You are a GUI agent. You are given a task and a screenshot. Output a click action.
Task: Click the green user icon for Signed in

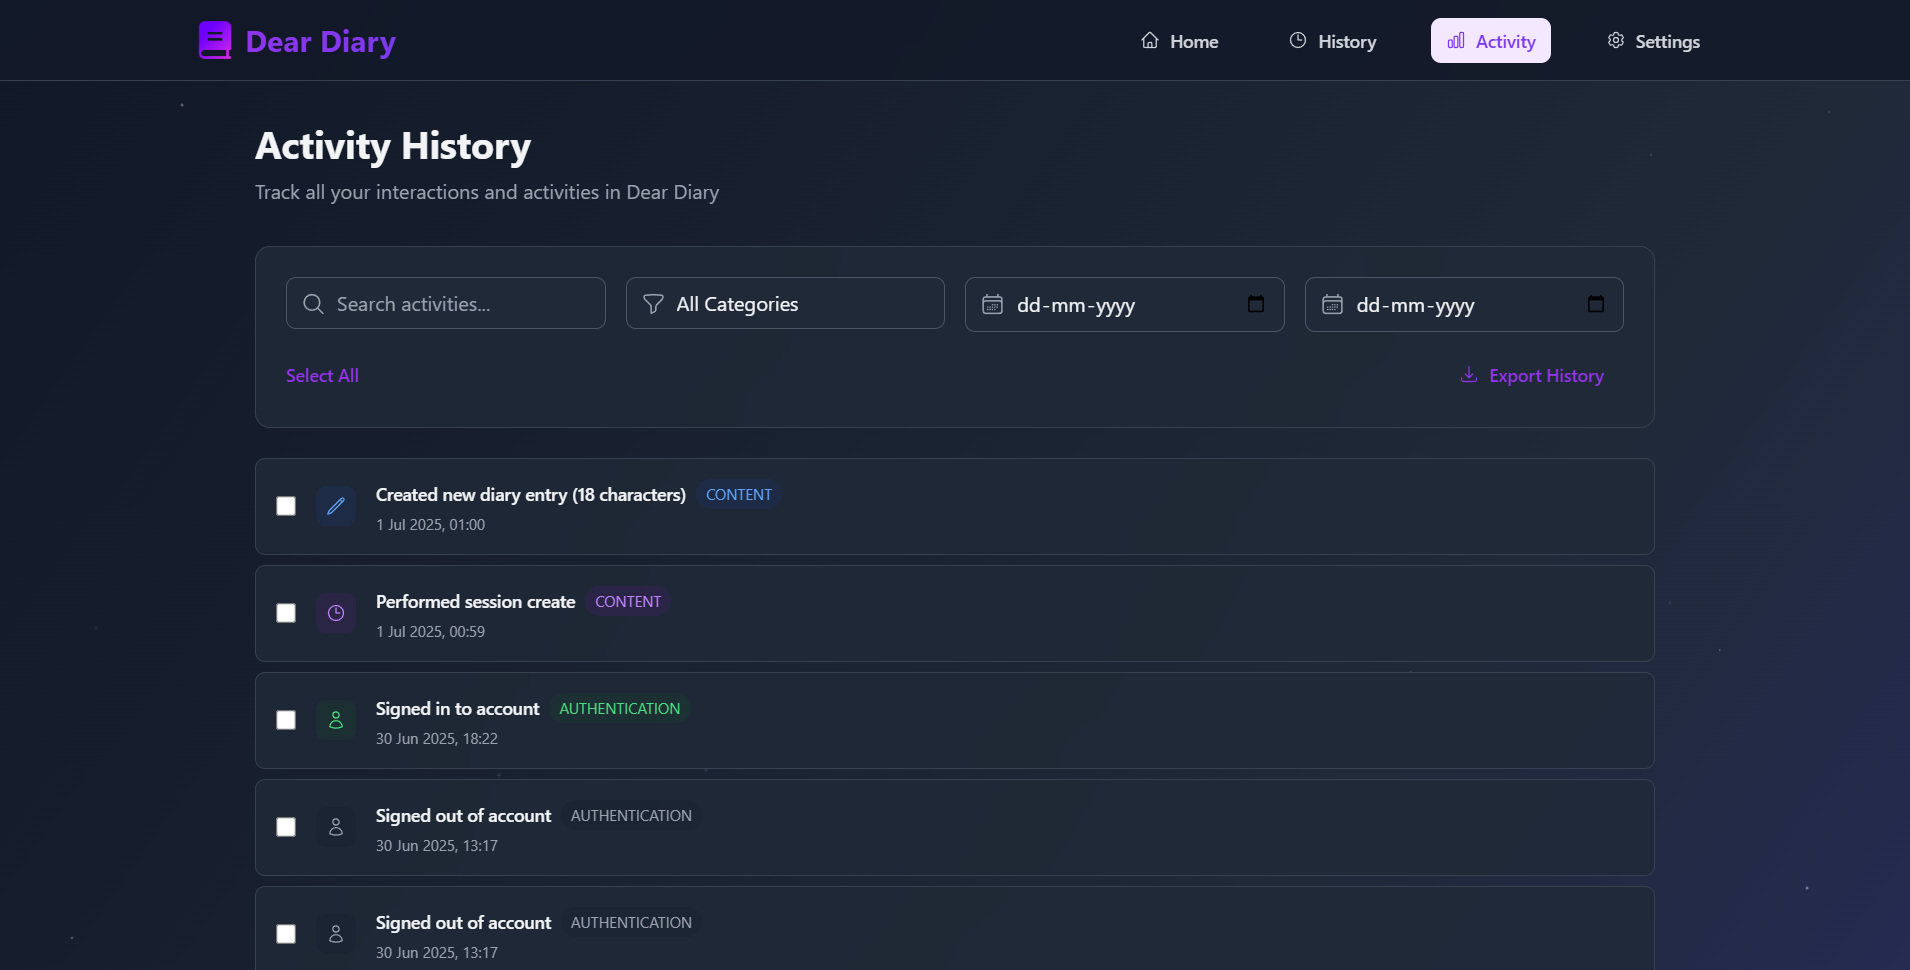[336, 719]
